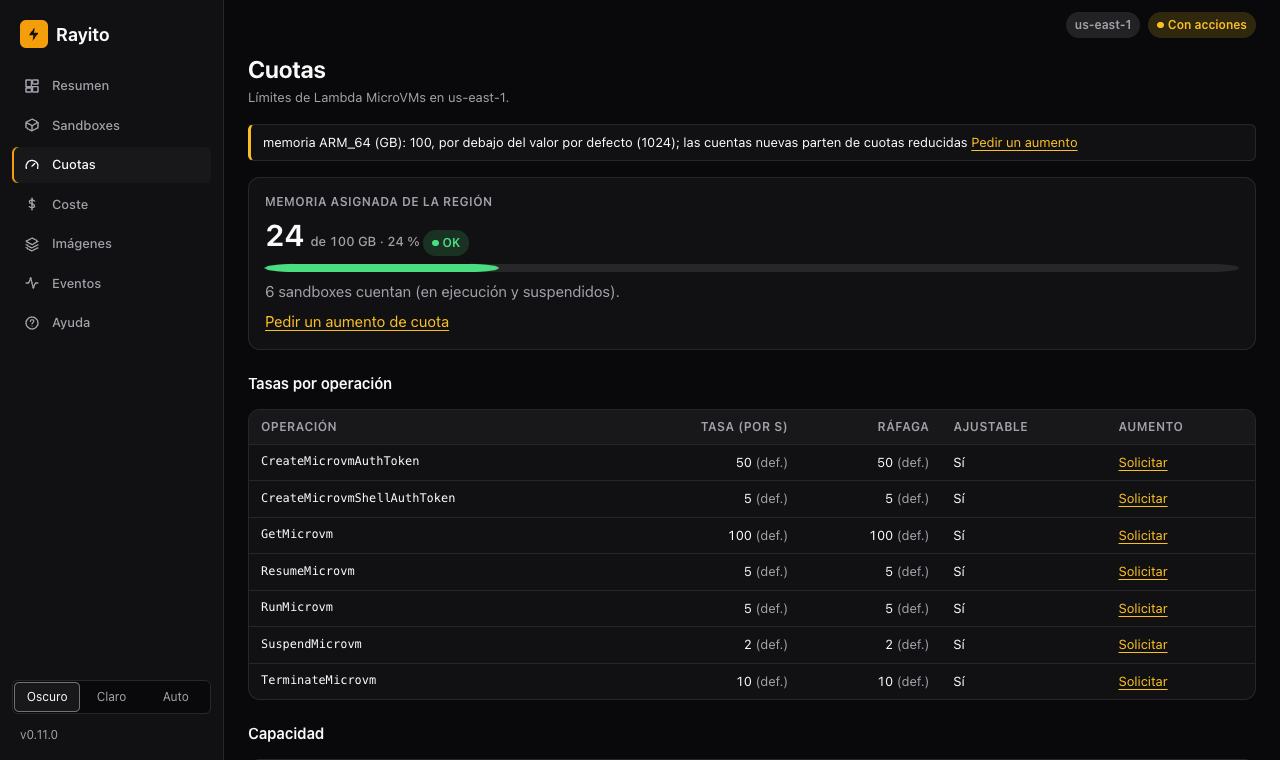
Task: Click Solicitar for CreateMicrovmShellAuthToken
Action: [x=1143, y=499]
